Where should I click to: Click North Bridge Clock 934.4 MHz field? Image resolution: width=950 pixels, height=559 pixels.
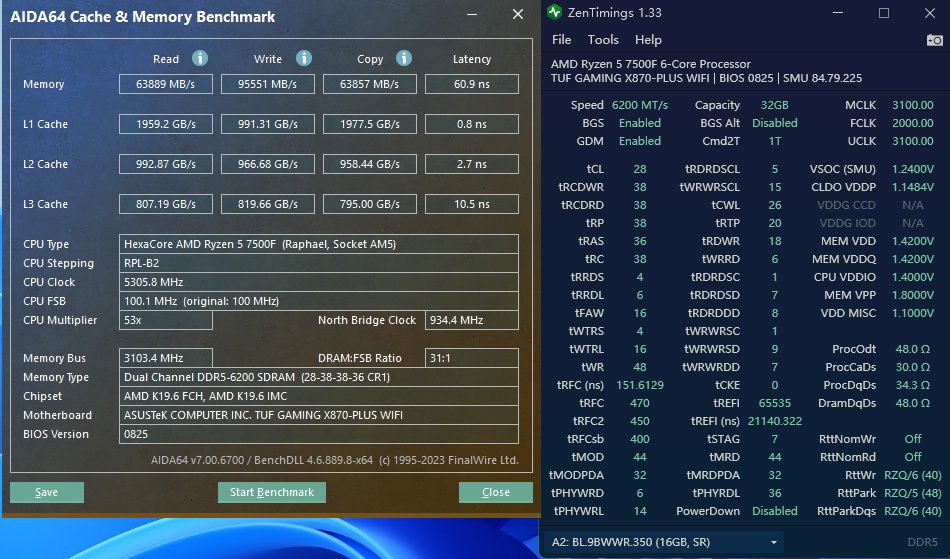(471, 320)
